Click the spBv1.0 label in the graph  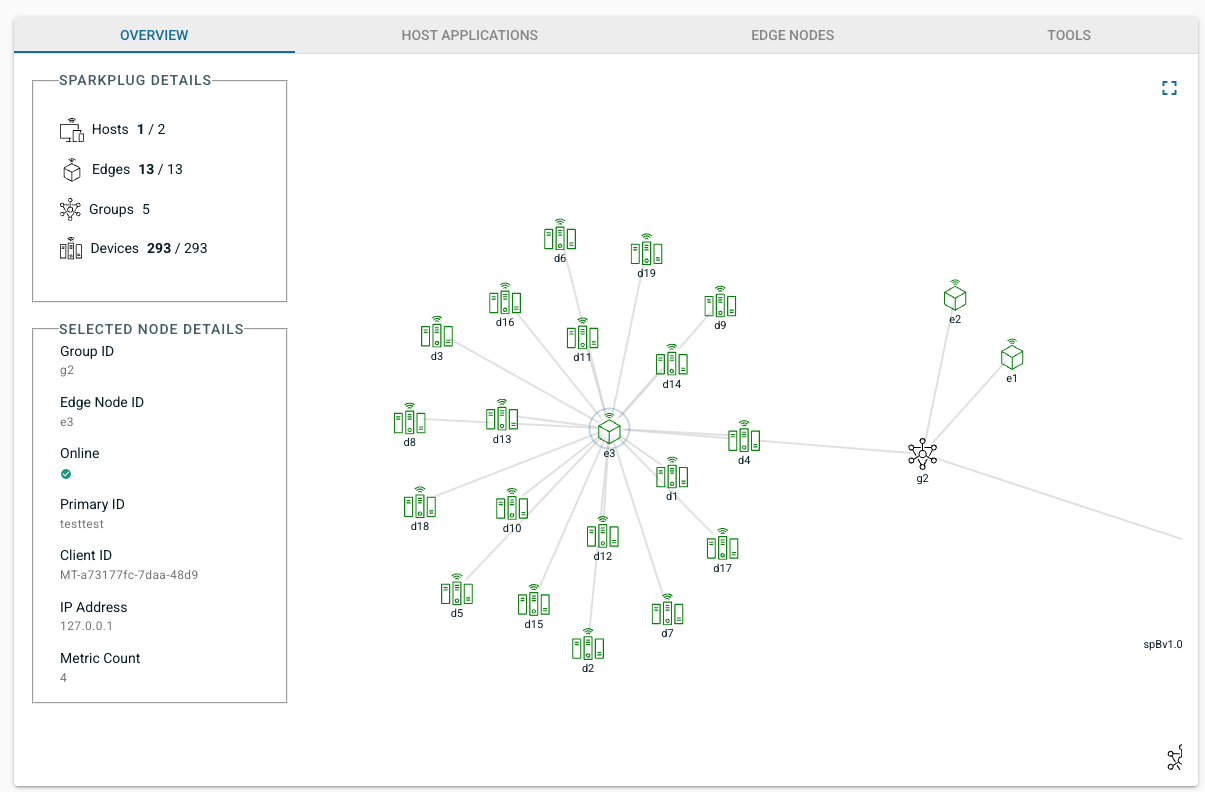pos(1163,645)
